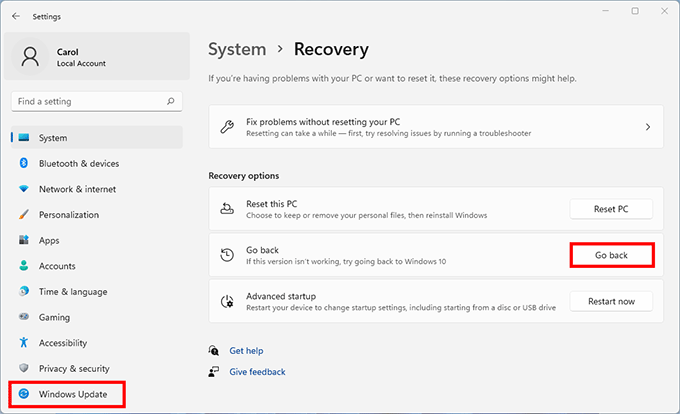
Task: Close the Settings window
Action: (x=664, y=11)
